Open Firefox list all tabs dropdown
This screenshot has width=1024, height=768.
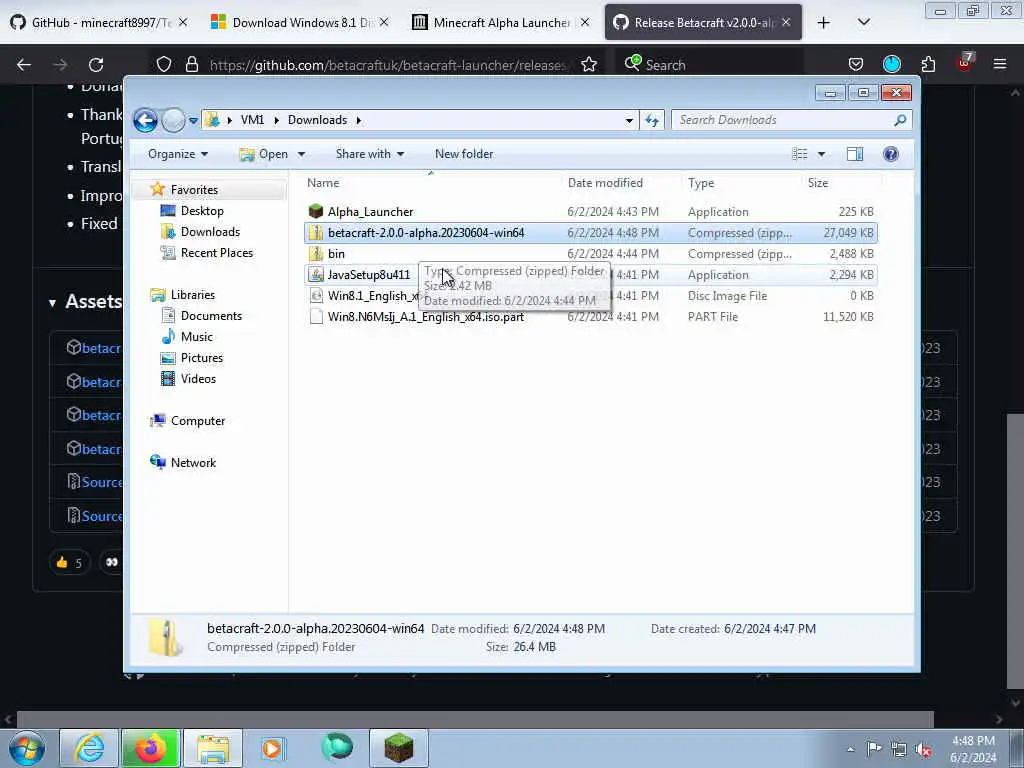pos(863,22)
